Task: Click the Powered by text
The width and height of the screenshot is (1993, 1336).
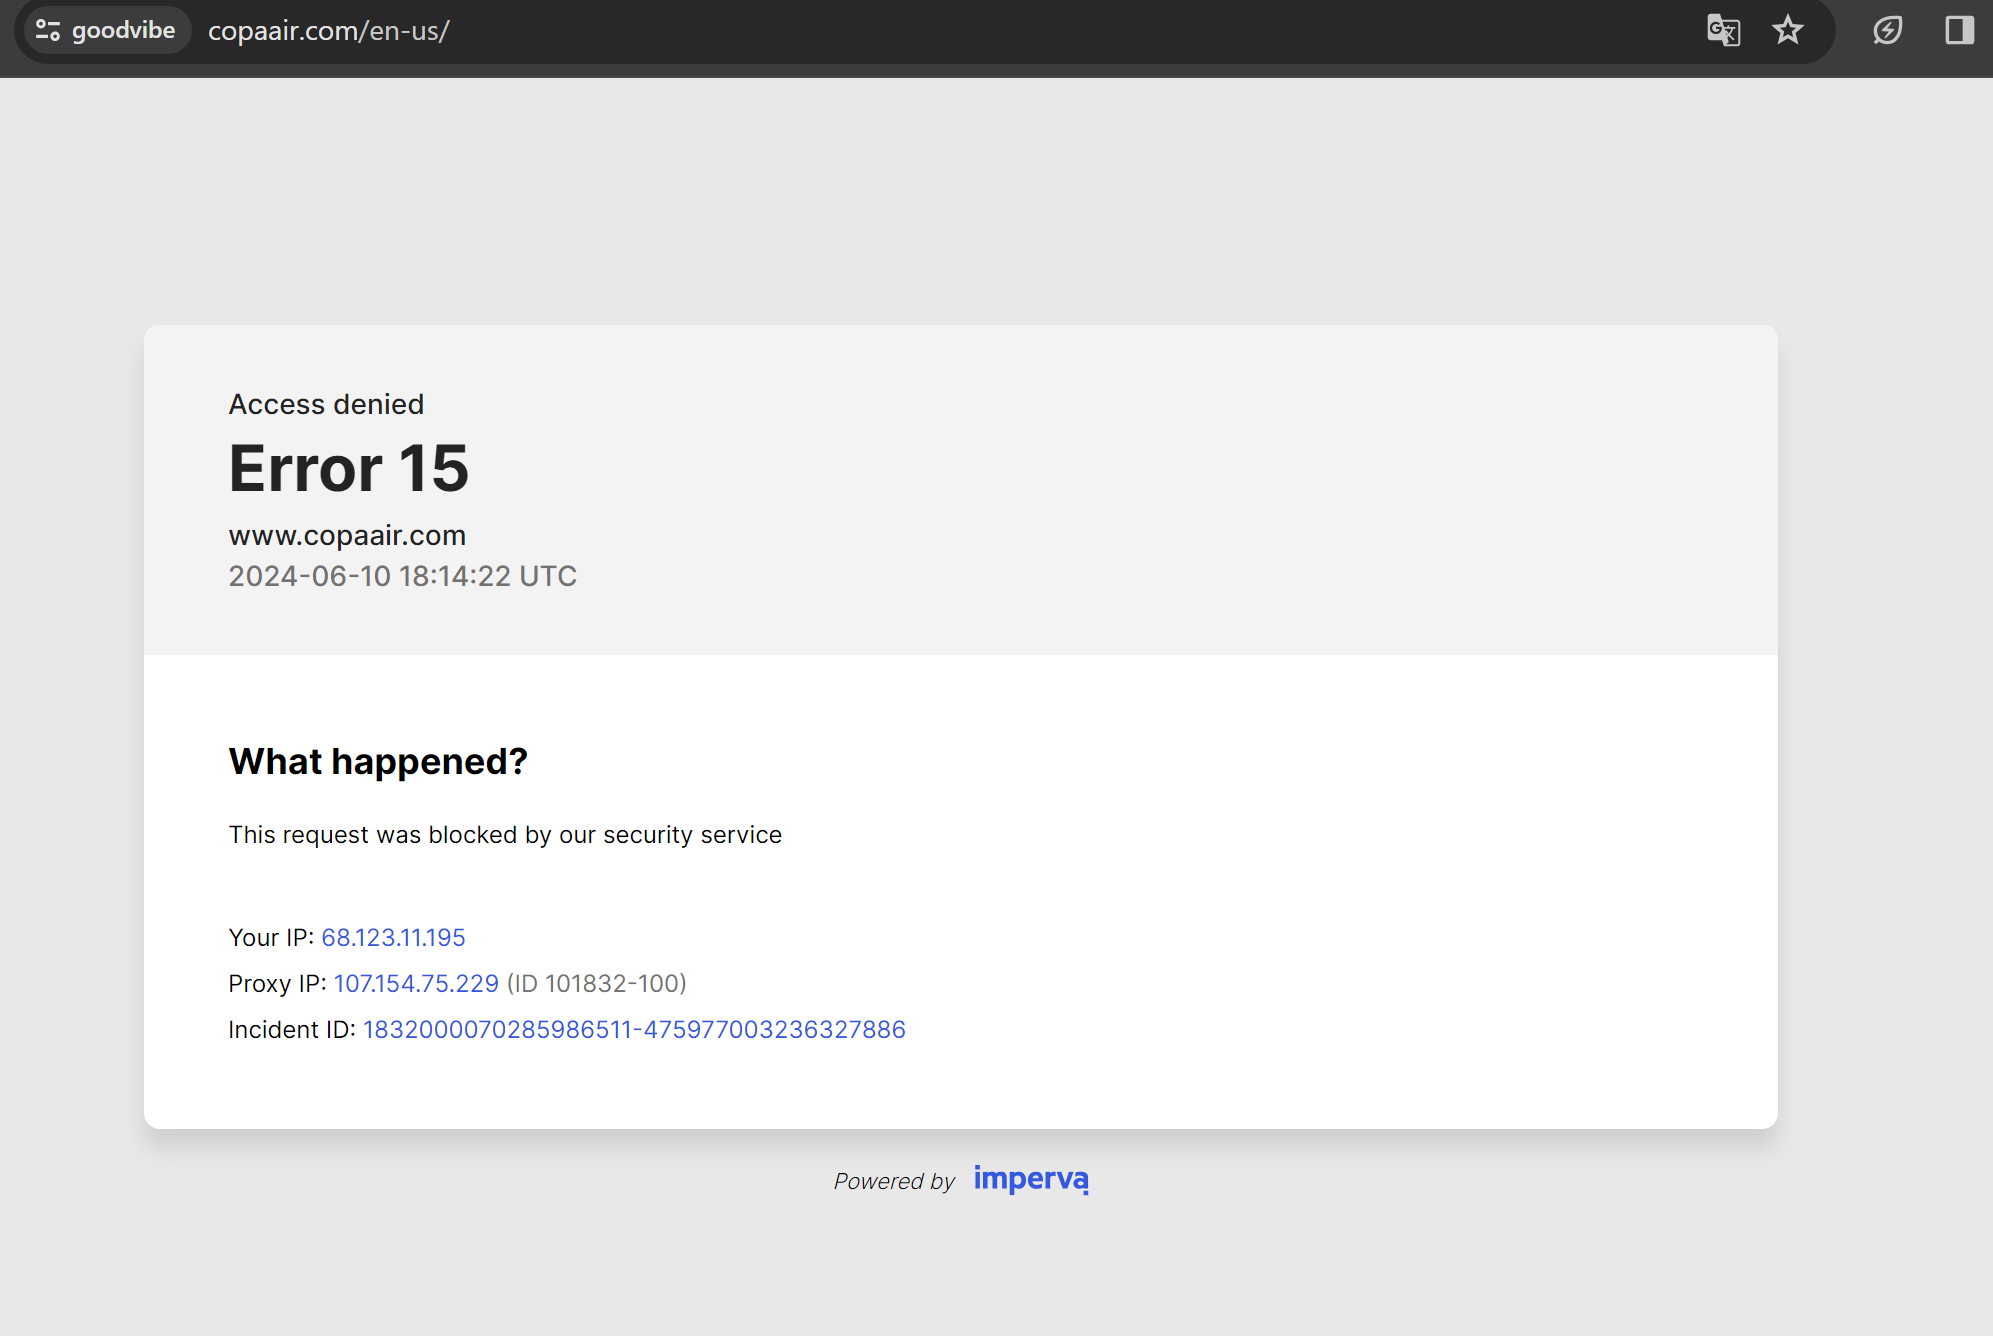Action: coord(894,1181)
